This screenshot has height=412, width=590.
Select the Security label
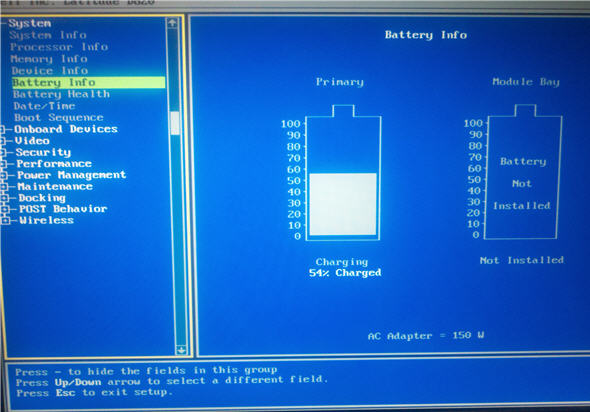(43, 152)
